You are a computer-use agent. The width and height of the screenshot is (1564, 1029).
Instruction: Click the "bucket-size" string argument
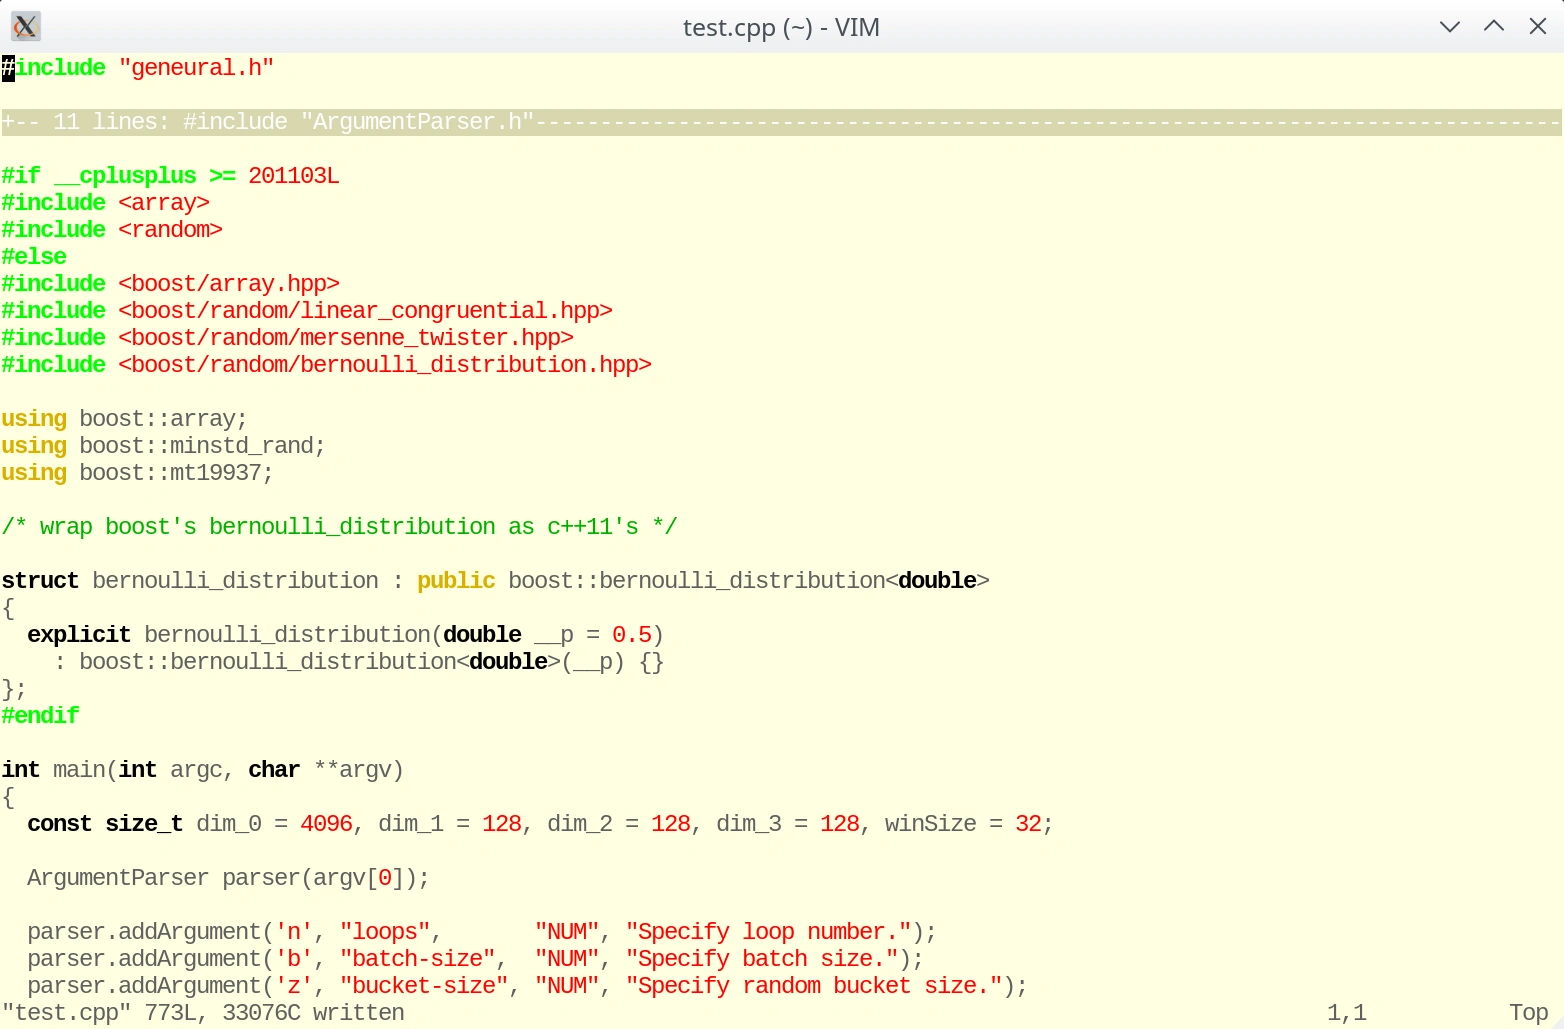pyautogui.click(x=424, y=986)
